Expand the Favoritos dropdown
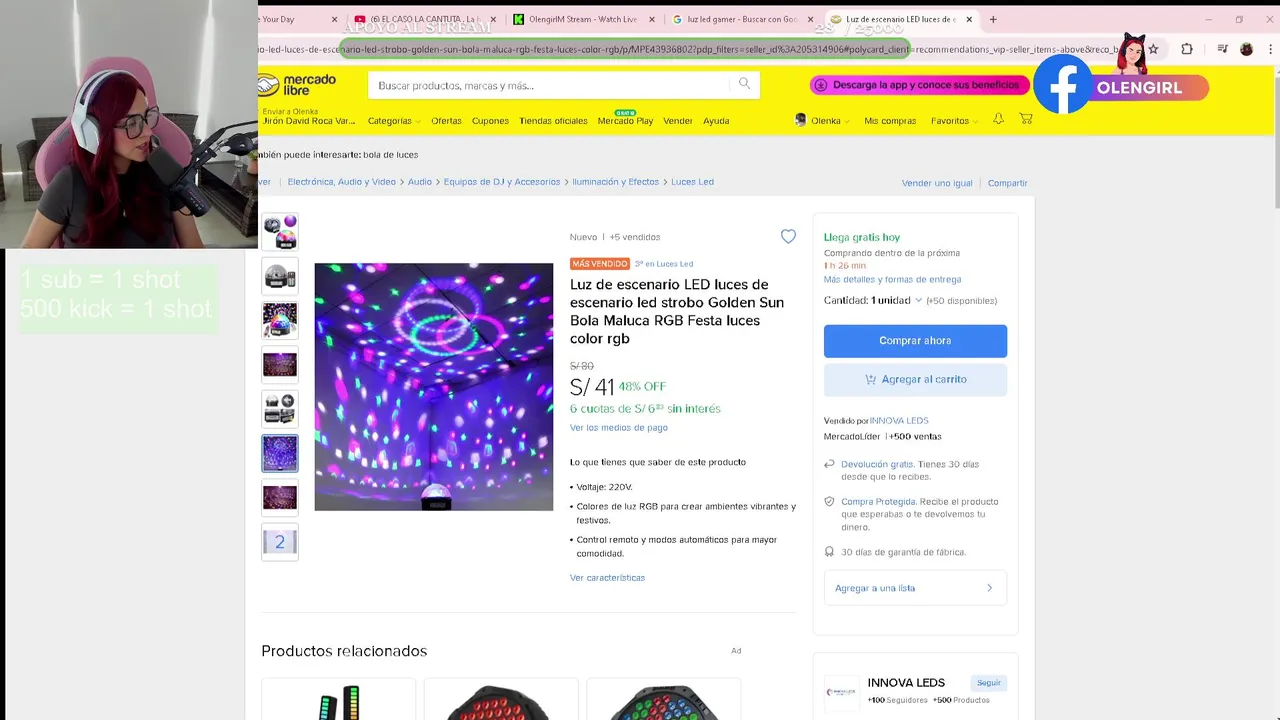Viewport: 1280px width, 720px height. 954,121
